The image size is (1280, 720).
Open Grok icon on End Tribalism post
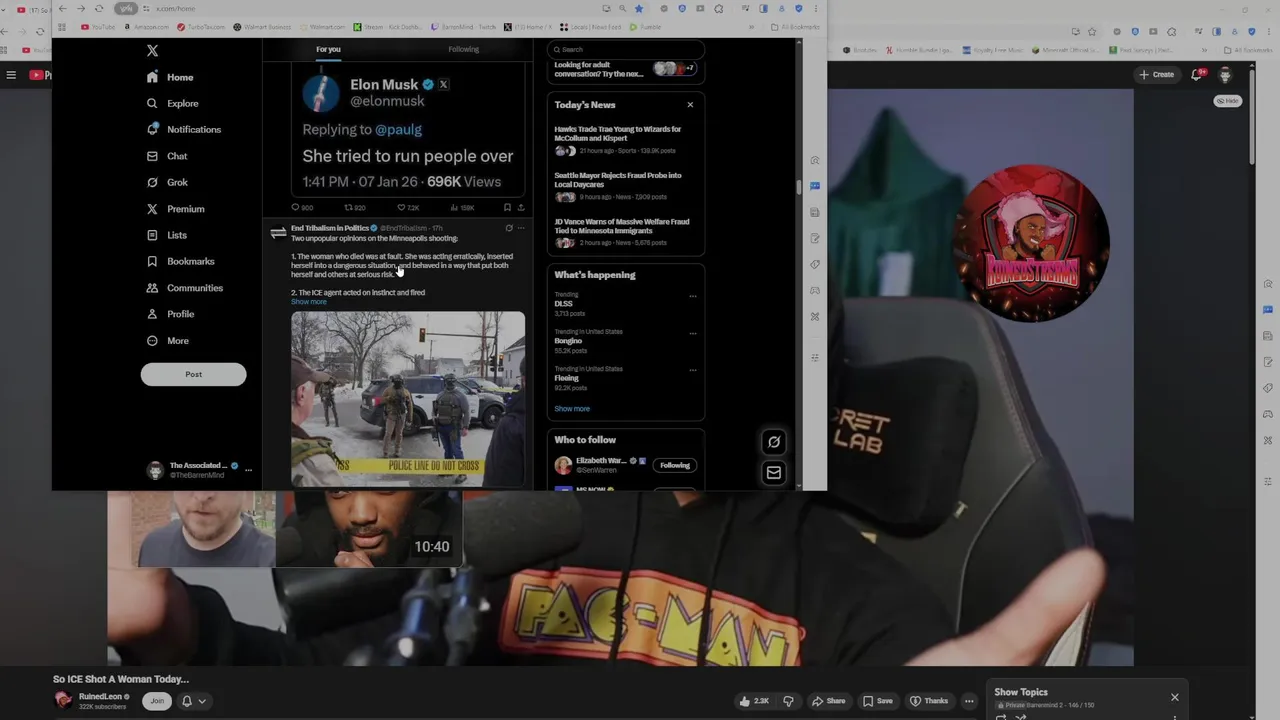(x=508, y=228)
